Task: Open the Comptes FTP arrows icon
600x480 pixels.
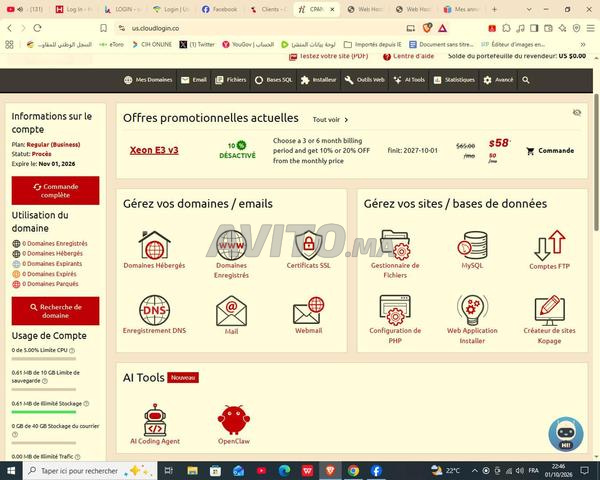Action: 549,245
